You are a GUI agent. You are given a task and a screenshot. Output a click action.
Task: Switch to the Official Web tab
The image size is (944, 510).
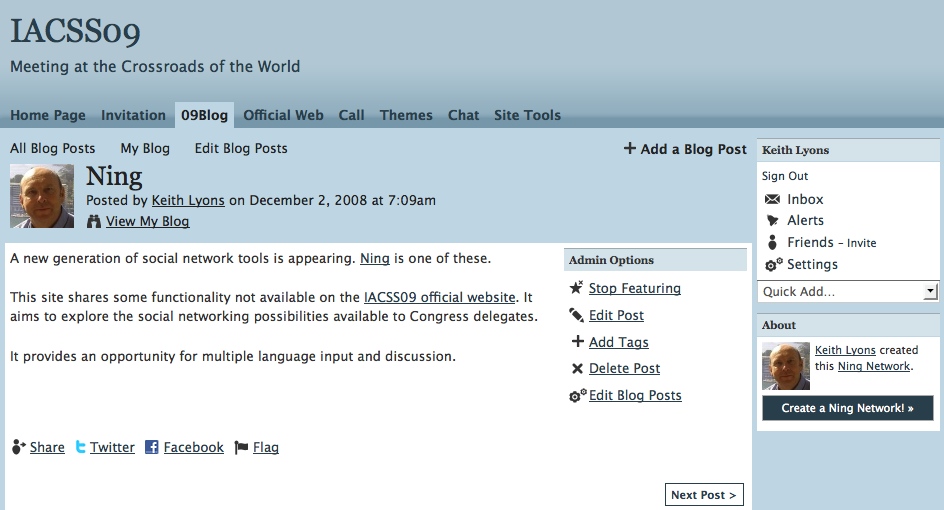click(x=283, y=115)
